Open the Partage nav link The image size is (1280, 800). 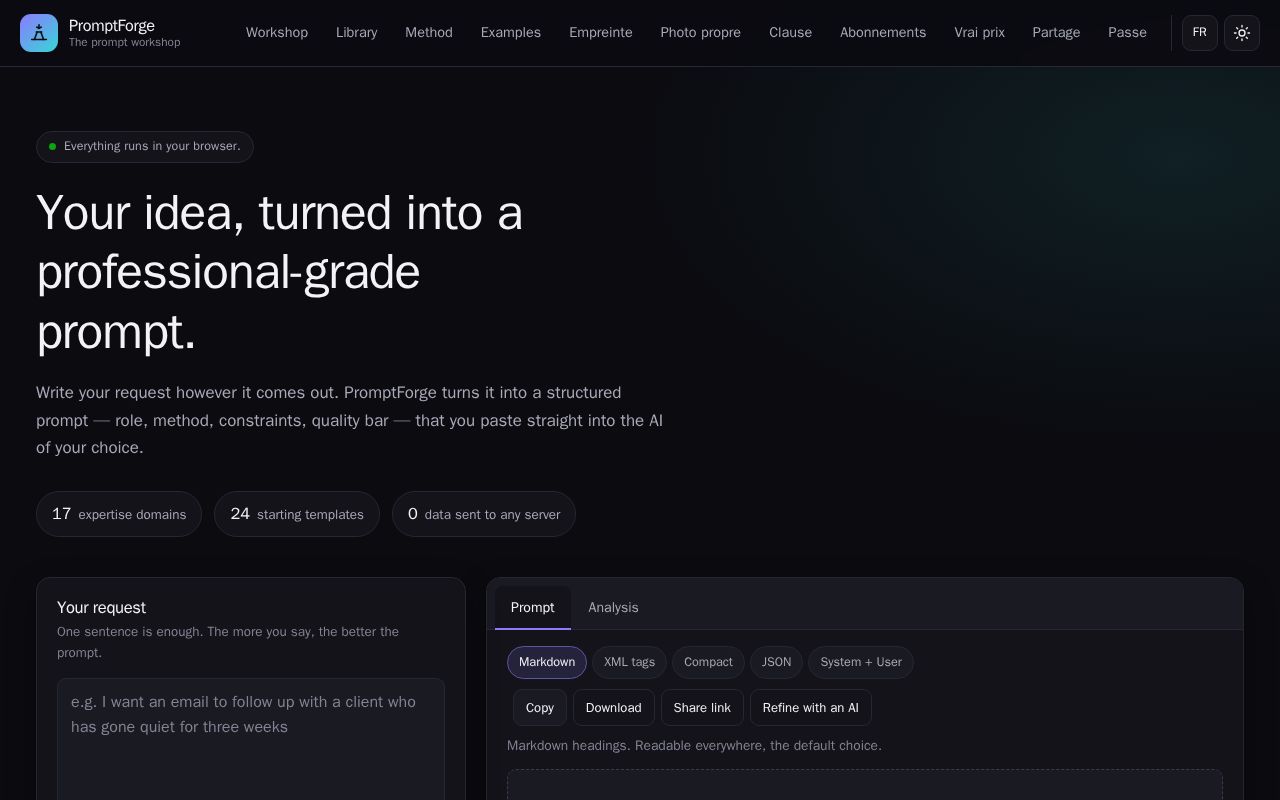click(1057, 33)
